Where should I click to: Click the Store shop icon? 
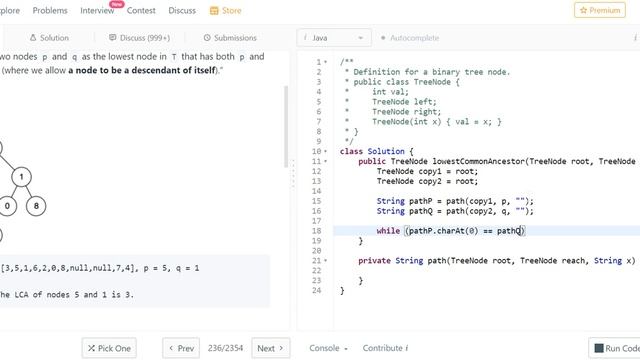(214, 11)
